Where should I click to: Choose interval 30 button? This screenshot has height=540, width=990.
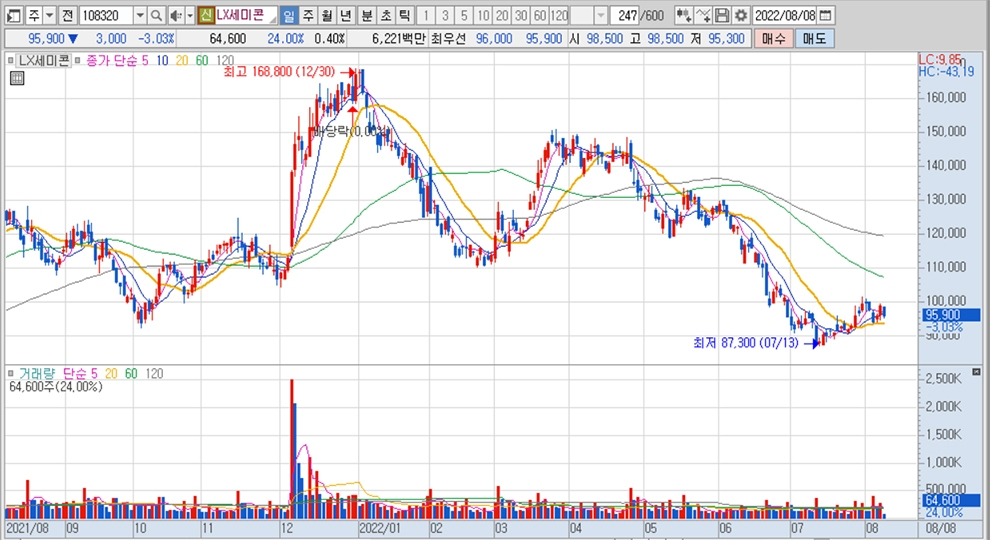click(521, 15)
